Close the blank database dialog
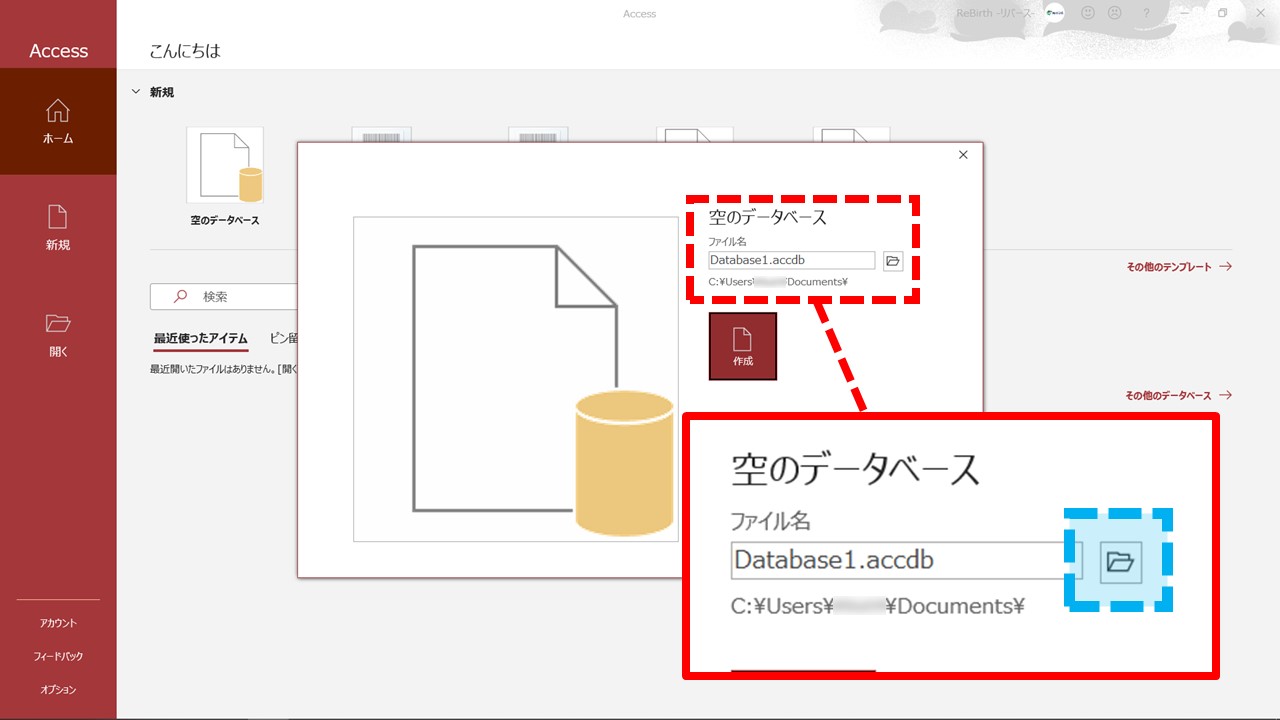Image resolution: width=1280 pixels, height=720 pixels. 963,155
